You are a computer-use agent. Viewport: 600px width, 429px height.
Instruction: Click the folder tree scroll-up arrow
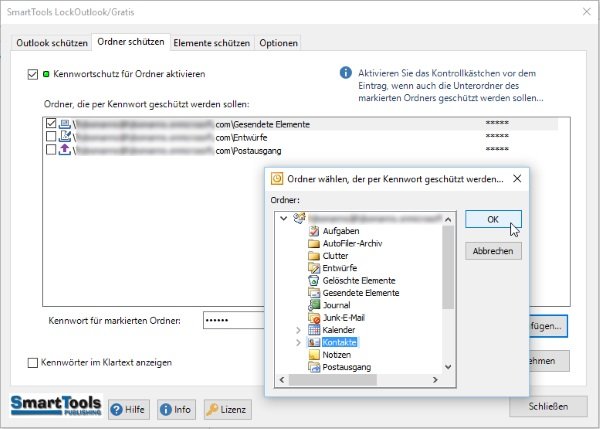point(448,220)
